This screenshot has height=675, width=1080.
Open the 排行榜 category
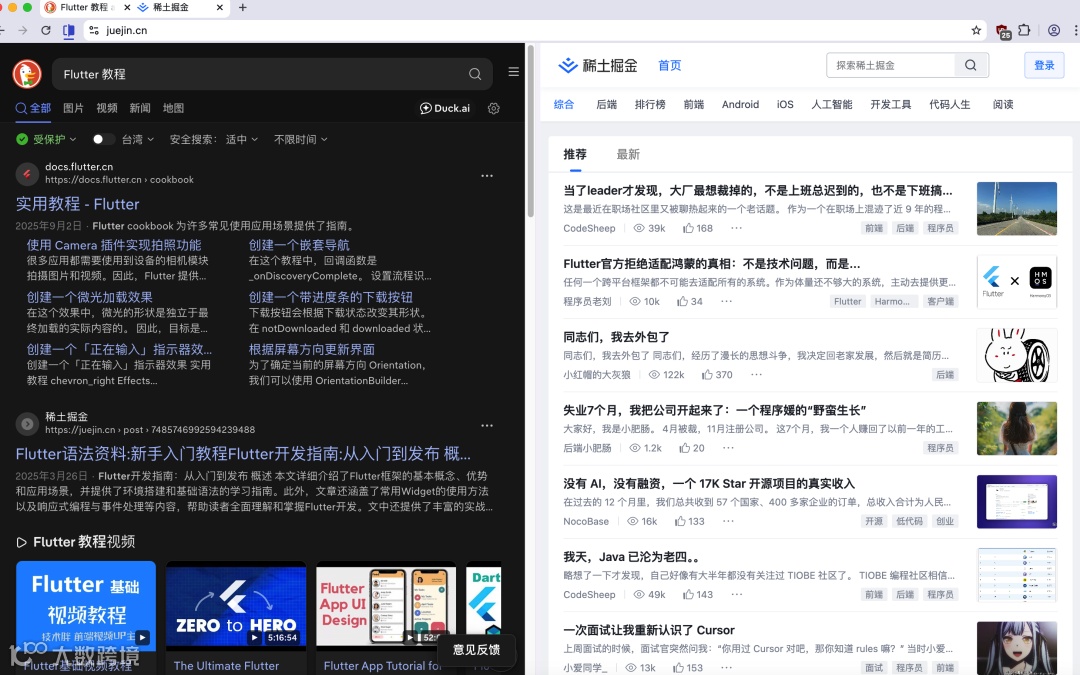tap(650, 105)
